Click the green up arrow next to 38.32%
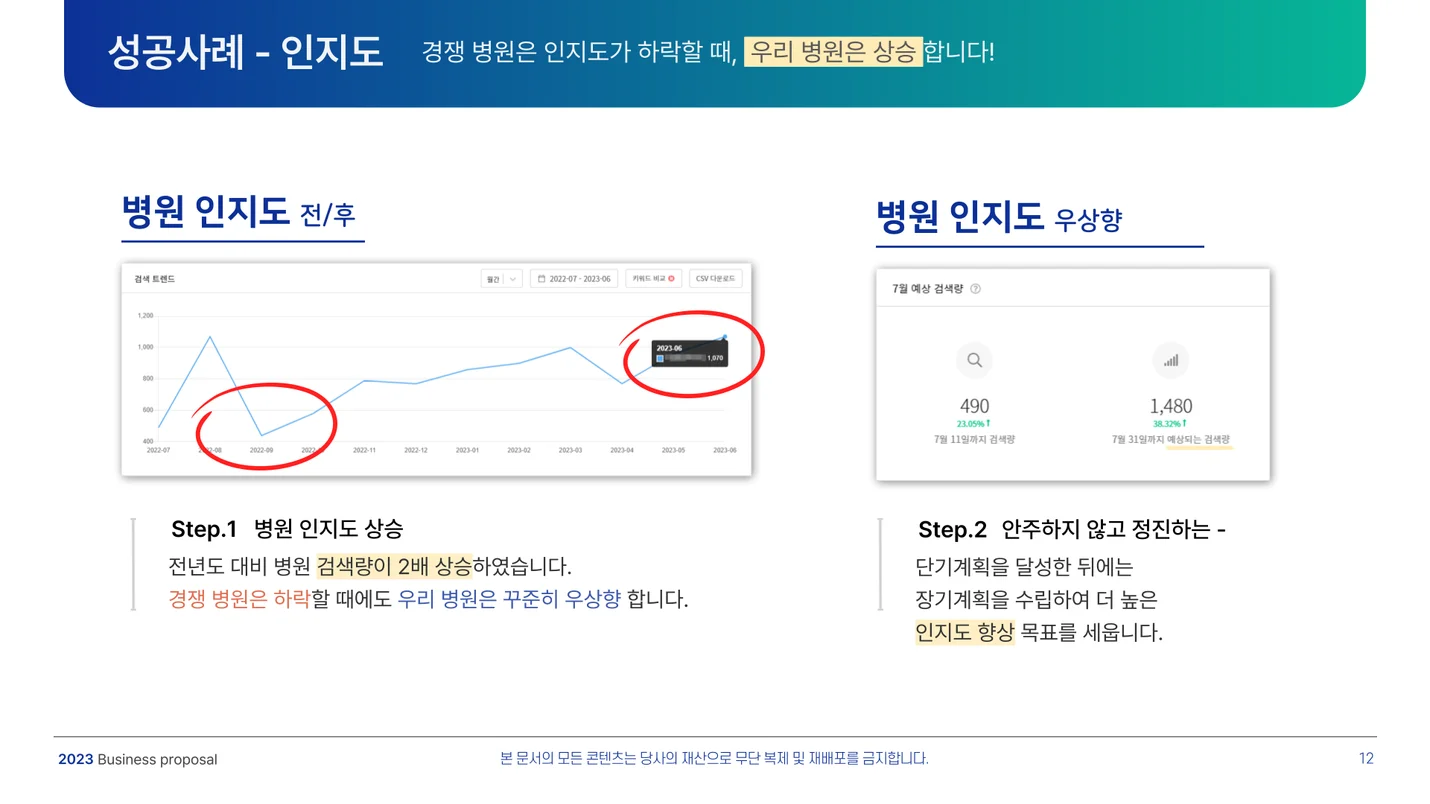This screenshot has height=804, width=1430. tap(1184, 424)
